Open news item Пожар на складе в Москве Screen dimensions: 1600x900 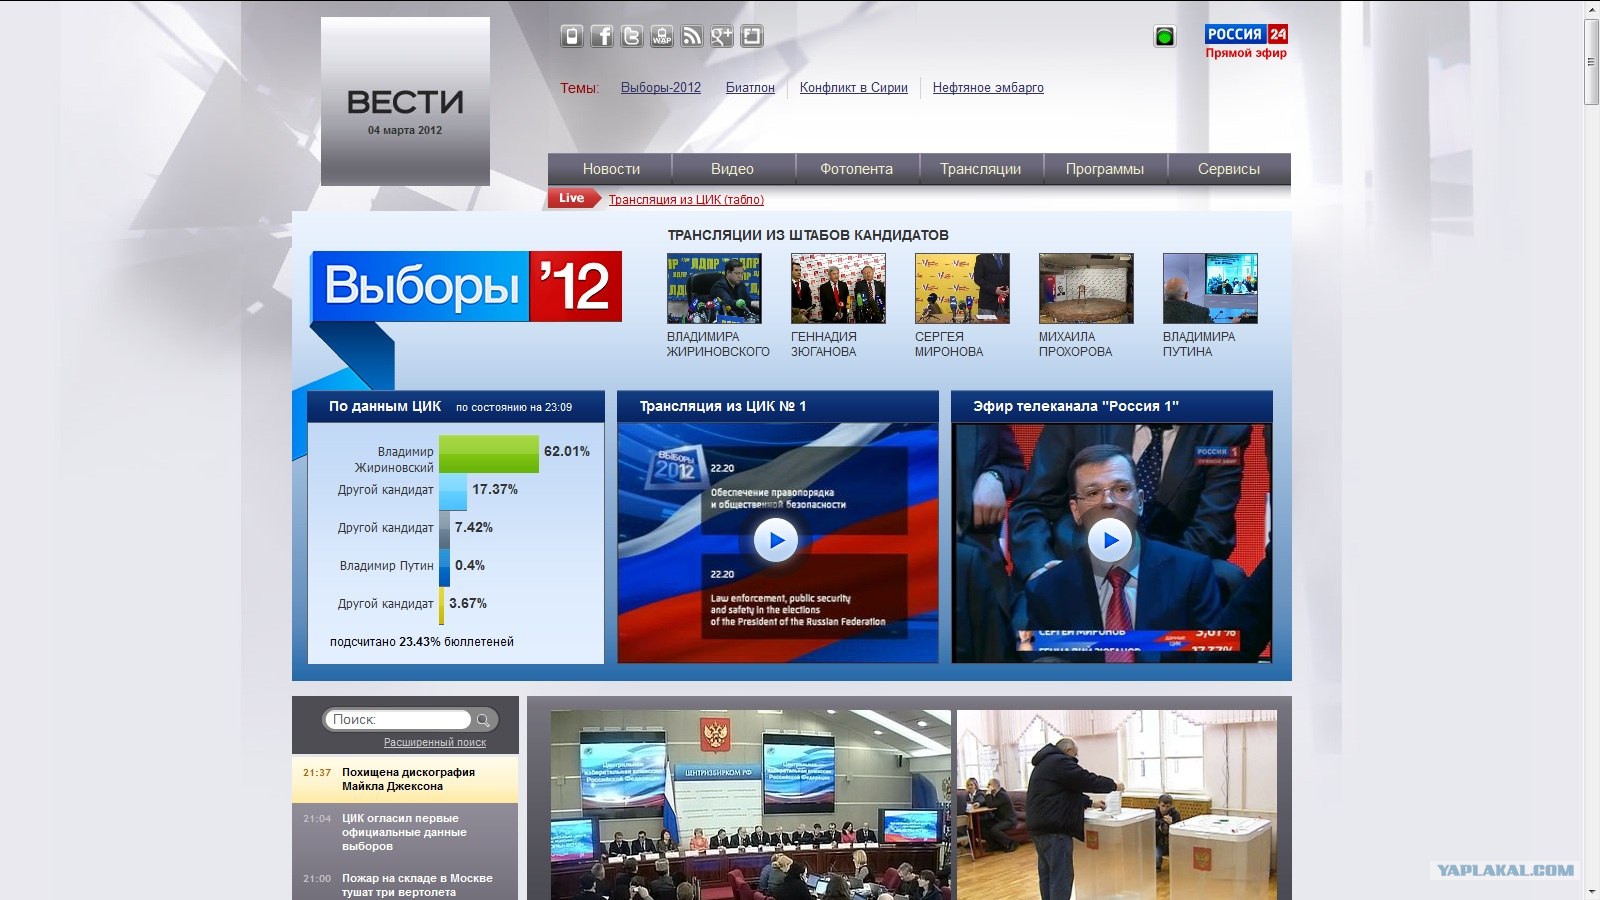(417, 885)
